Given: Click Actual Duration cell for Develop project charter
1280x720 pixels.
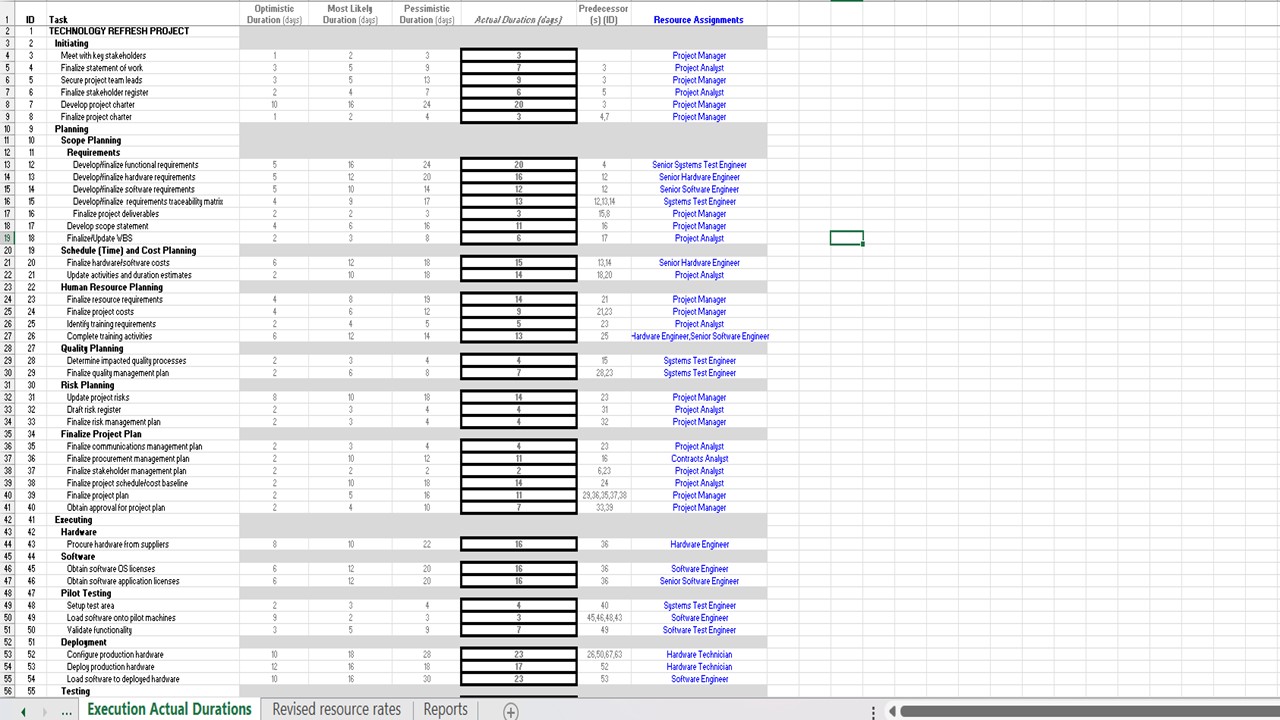Looking at the screenshot, I should pyautogui.click(x=519, y=104).
